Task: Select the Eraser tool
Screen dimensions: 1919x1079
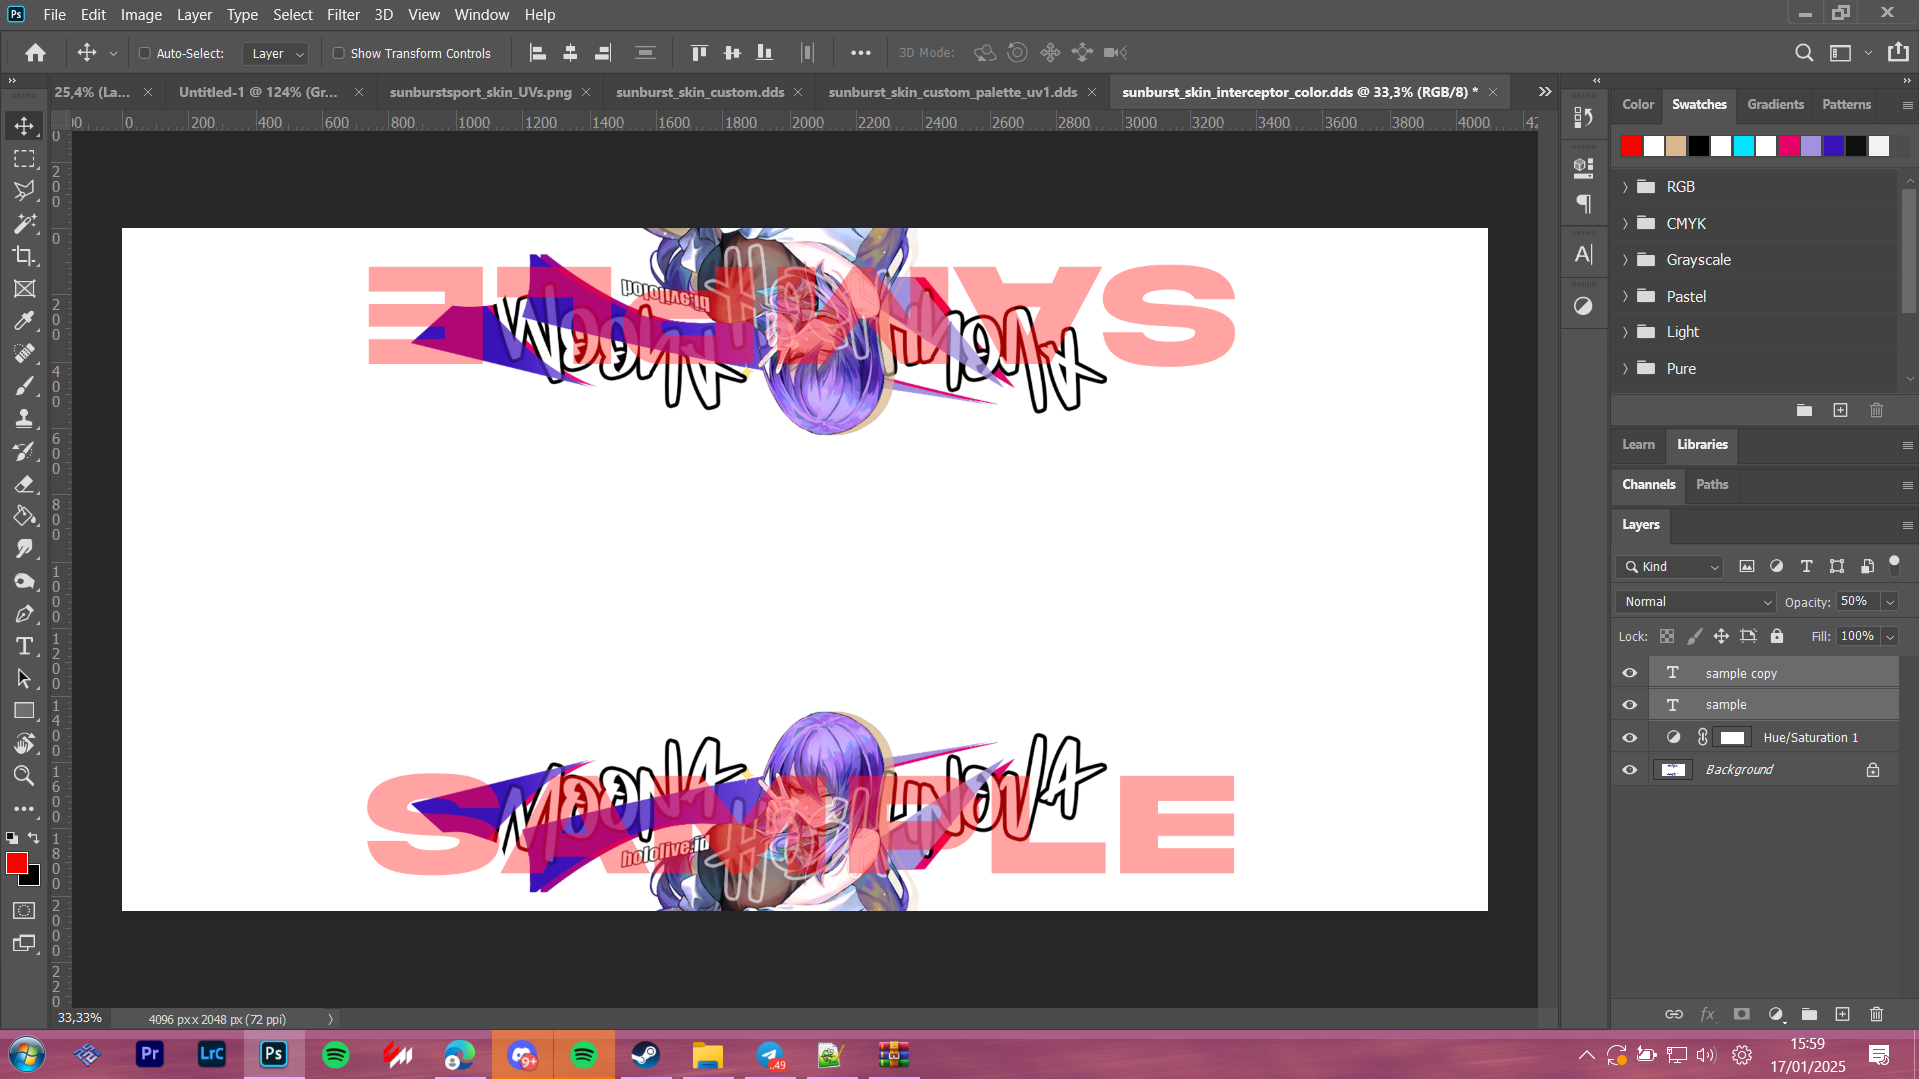Action: pyautogui.click(x=24, y=484)
